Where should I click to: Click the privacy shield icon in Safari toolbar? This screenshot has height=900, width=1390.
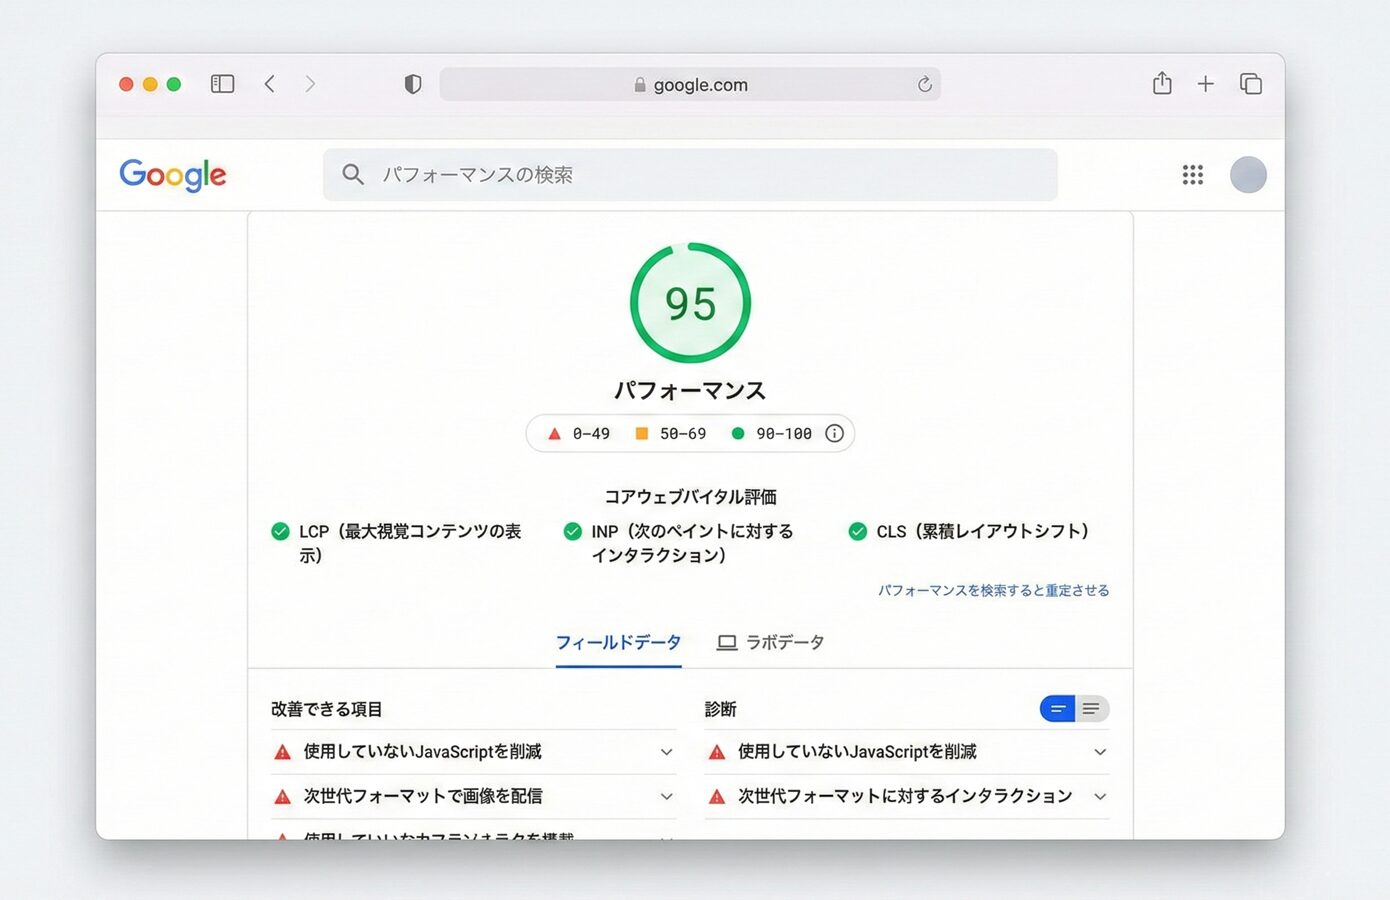(412, 84)
